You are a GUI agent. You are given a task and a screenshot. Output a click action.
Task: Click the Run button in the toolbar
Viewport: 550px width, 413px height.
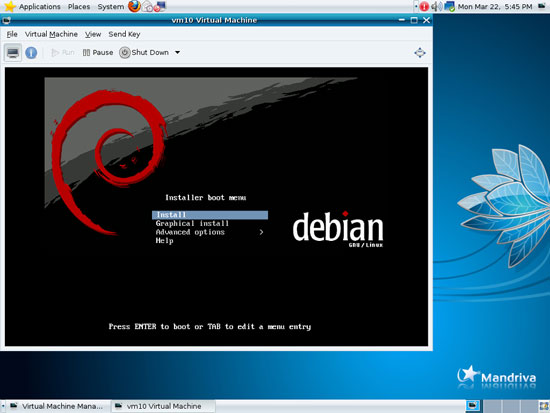(x=63, y=53)
